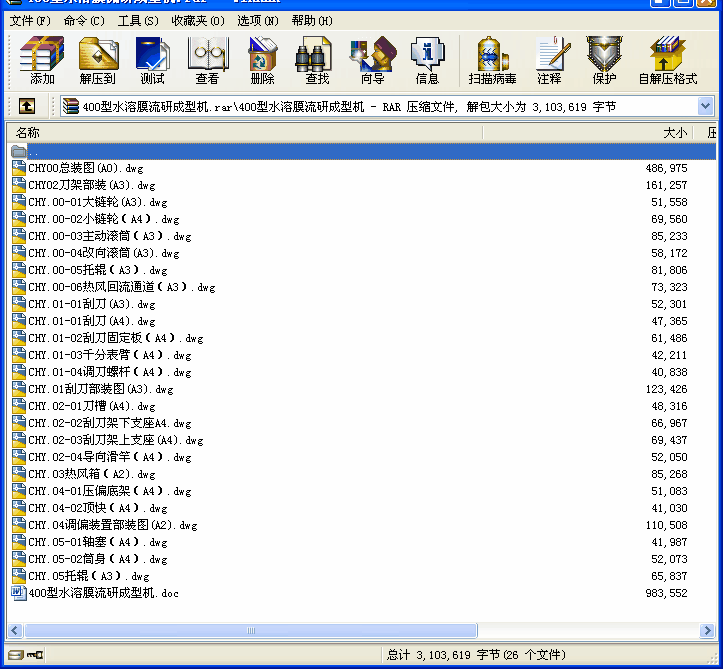723x669 pixels.
Task: Open the 工具(S) menu
Action: (x=138, y=20)
